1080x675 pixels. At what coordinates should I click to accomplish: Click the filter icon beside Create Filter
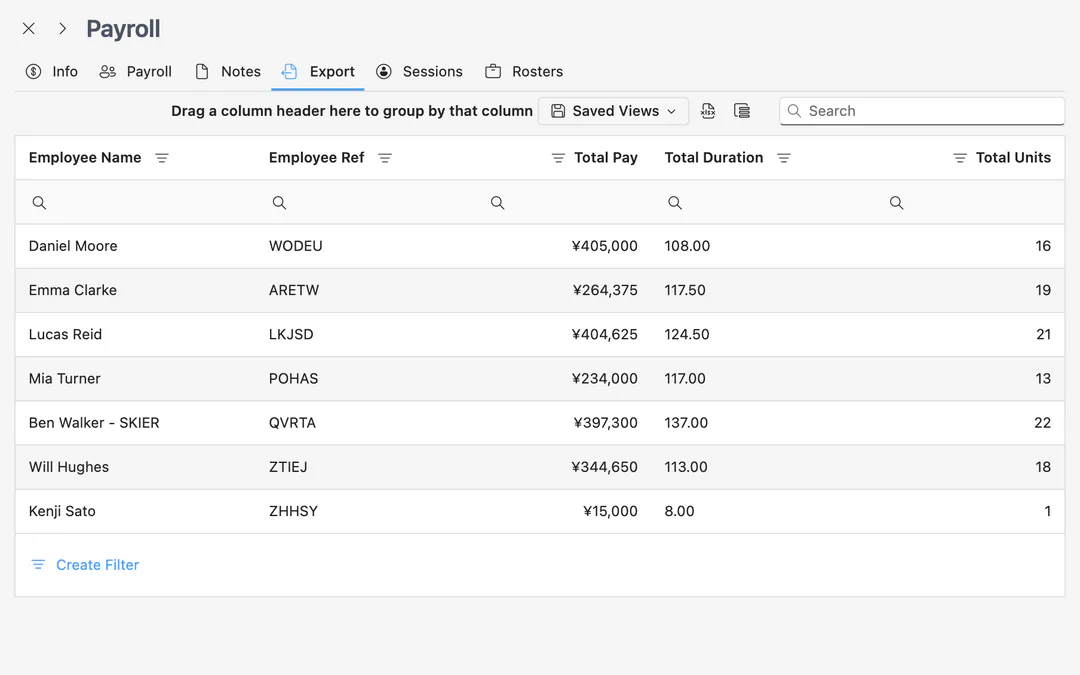tap(38, 565)
